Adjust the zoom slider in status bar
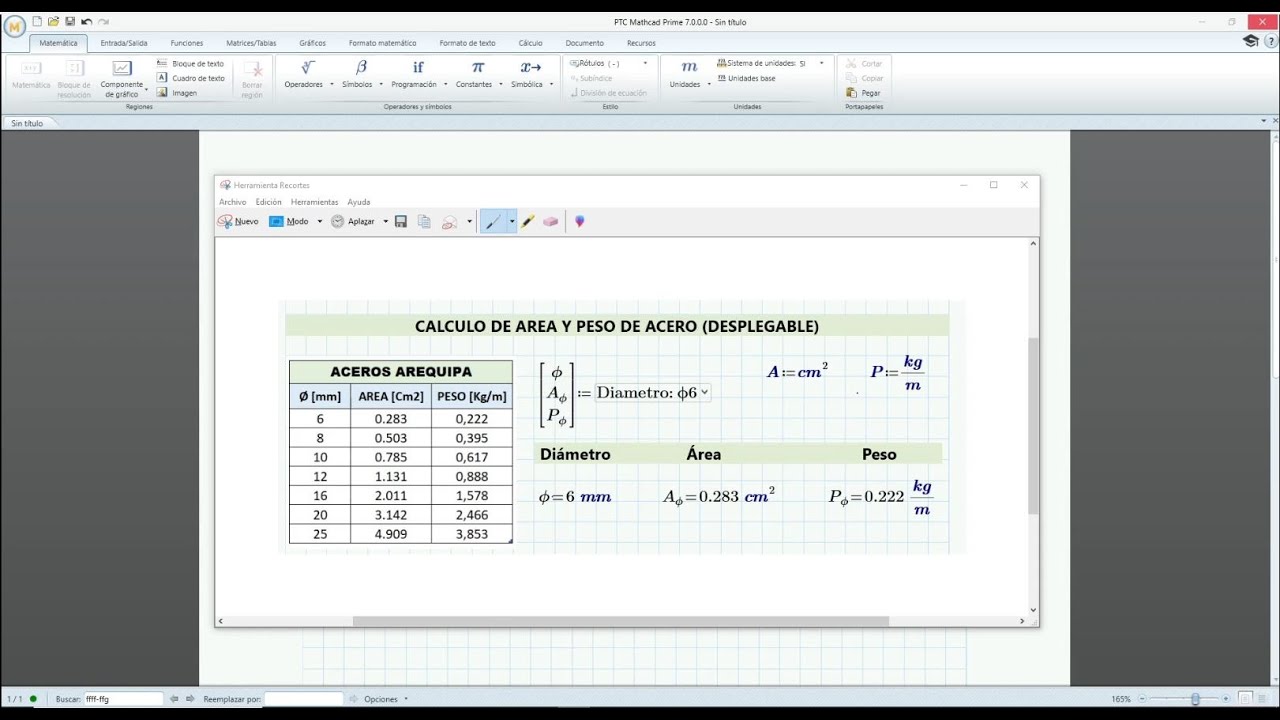1280x720 pixels. (1195, 699)
